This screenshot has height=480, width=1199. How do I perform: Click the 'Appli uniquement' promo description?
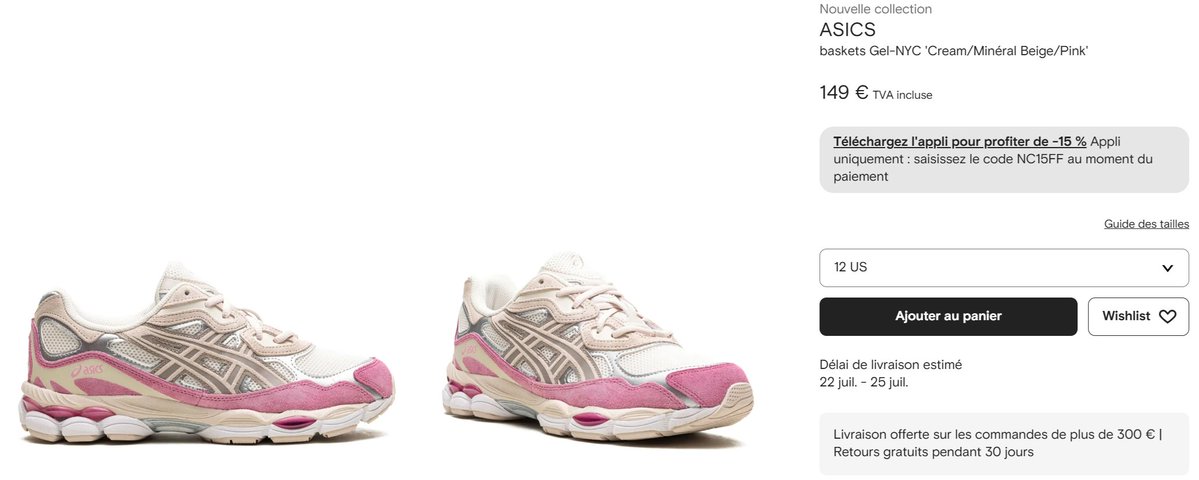coord(993,159)
